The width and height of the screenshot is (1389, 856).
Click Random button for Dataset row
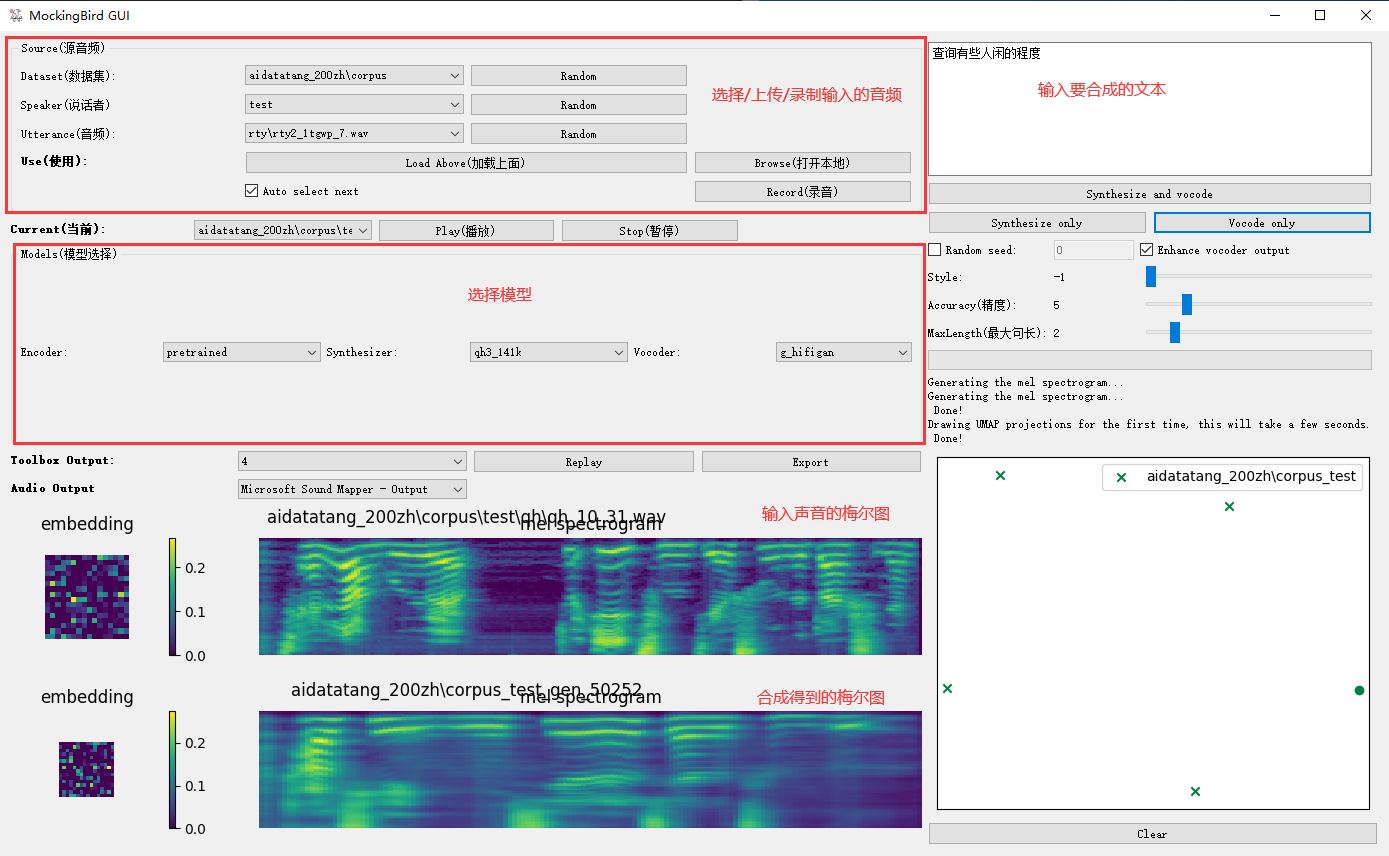click(579, 76)
